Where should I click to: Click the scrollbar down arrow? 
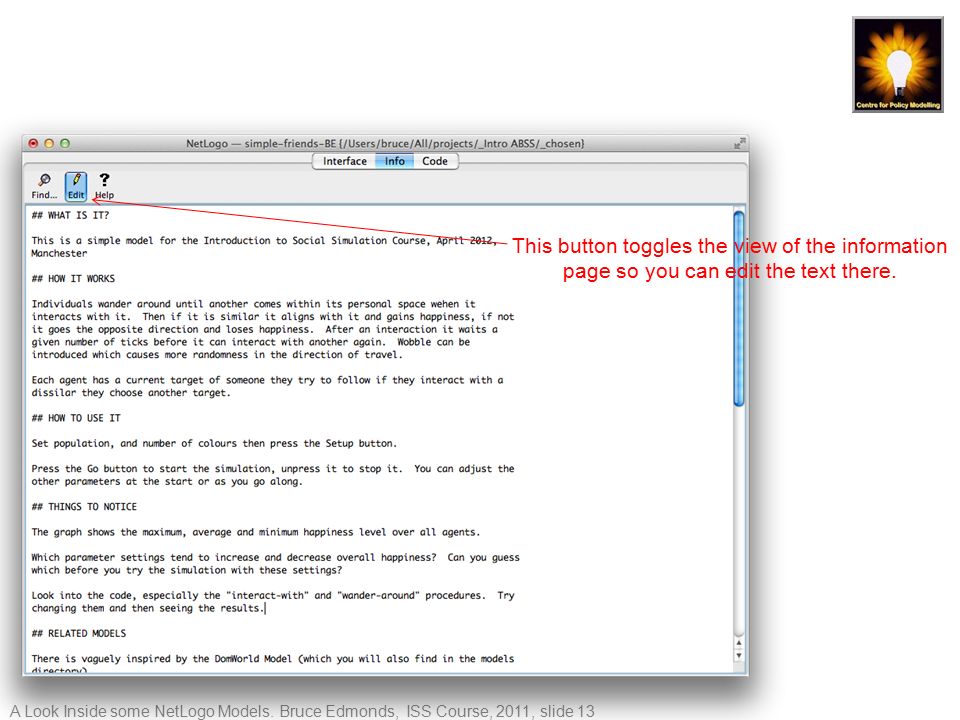739,655
